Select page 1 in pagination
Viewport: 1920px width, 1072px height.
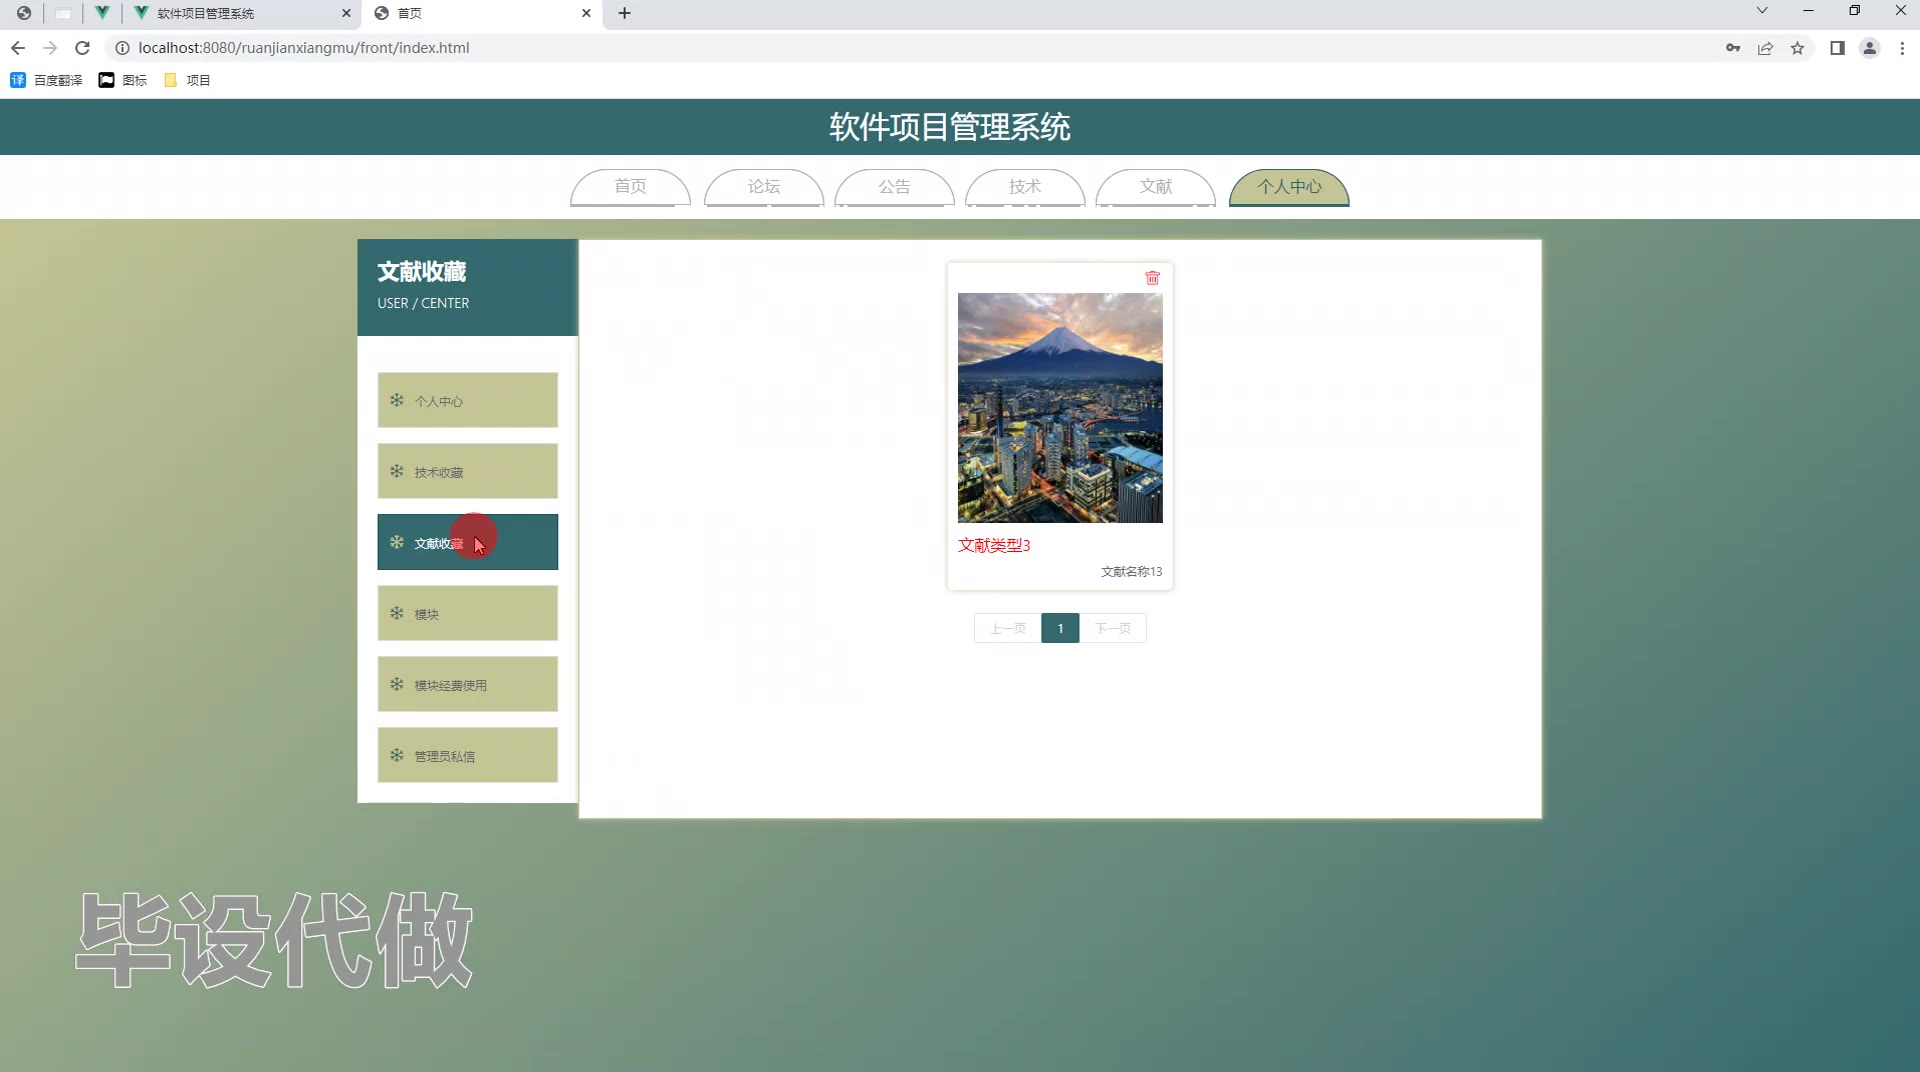tap(1060, 628)
